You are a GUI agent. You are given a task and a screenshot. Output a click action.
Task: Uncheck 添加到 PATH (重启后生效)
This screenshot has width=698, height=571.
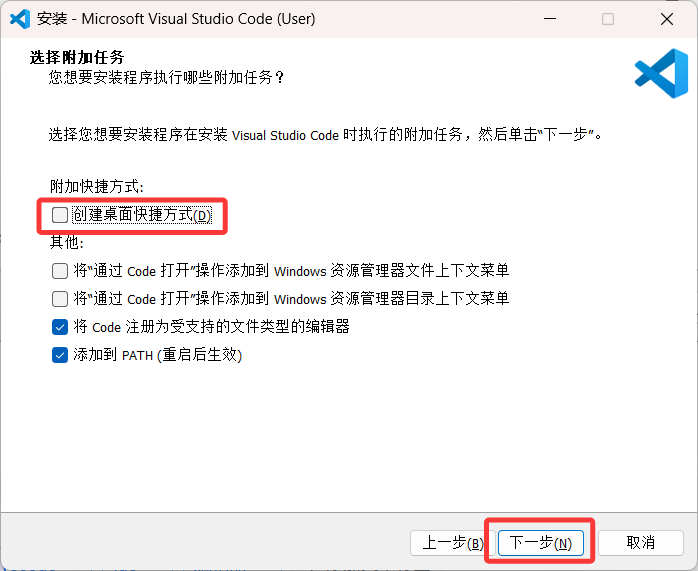pos(60,355)
